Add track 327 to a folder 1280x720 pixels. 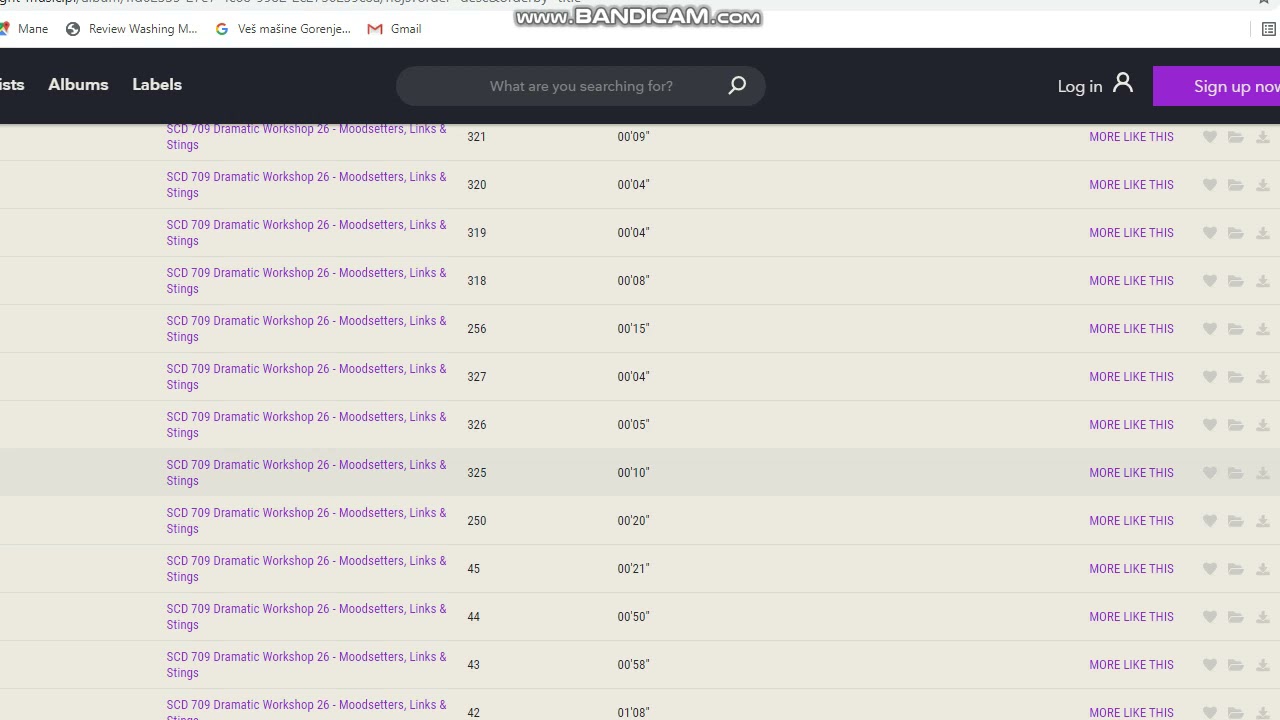[1236, 377]
